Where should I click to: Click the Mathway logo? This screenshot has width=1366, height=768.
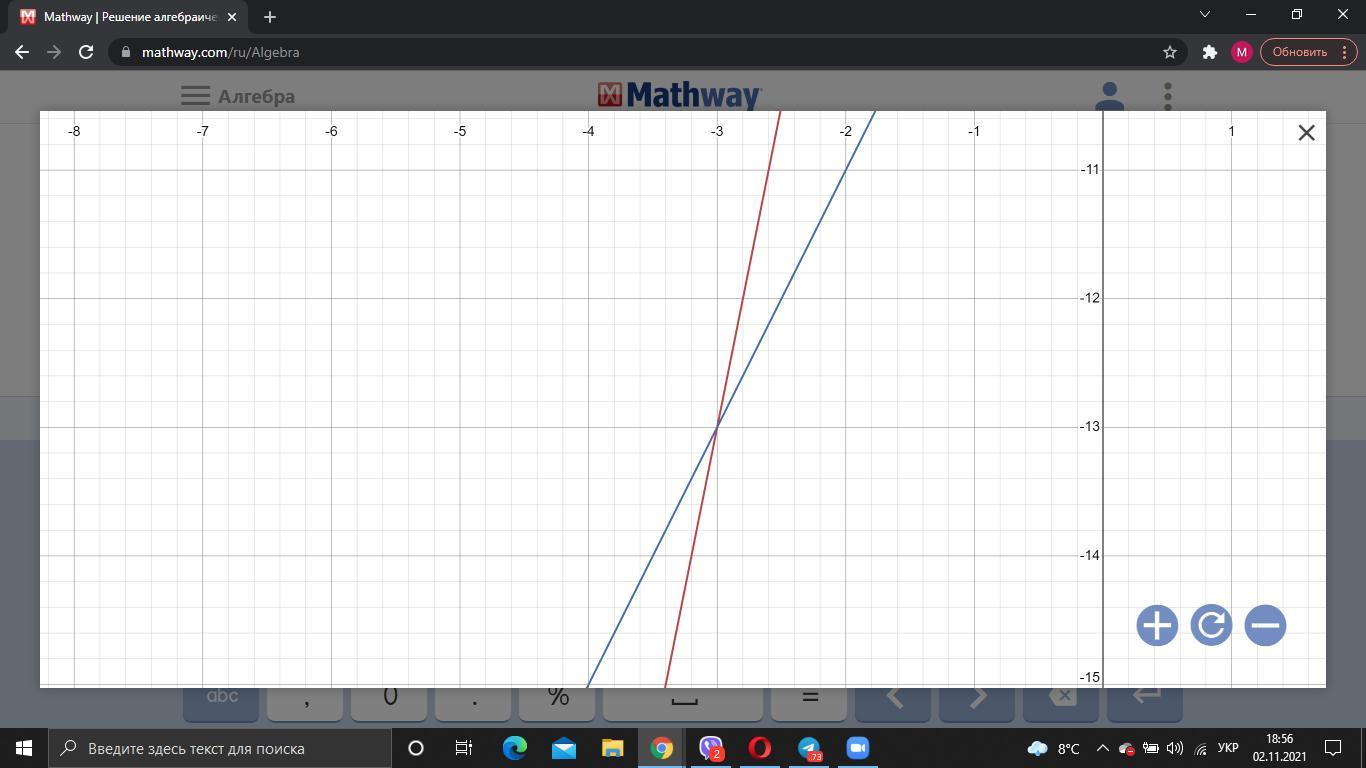(x=680, y=95)
